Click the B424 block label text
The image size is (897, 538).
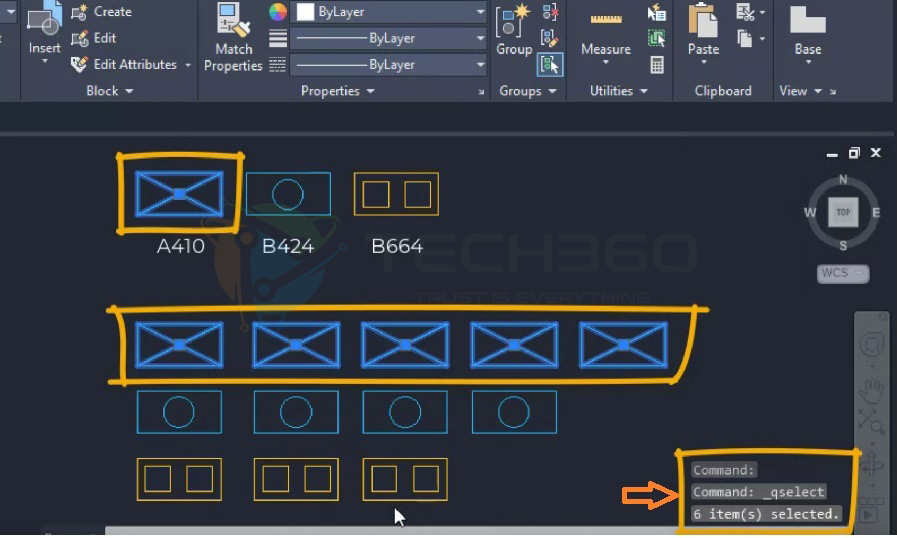[288, 246]
